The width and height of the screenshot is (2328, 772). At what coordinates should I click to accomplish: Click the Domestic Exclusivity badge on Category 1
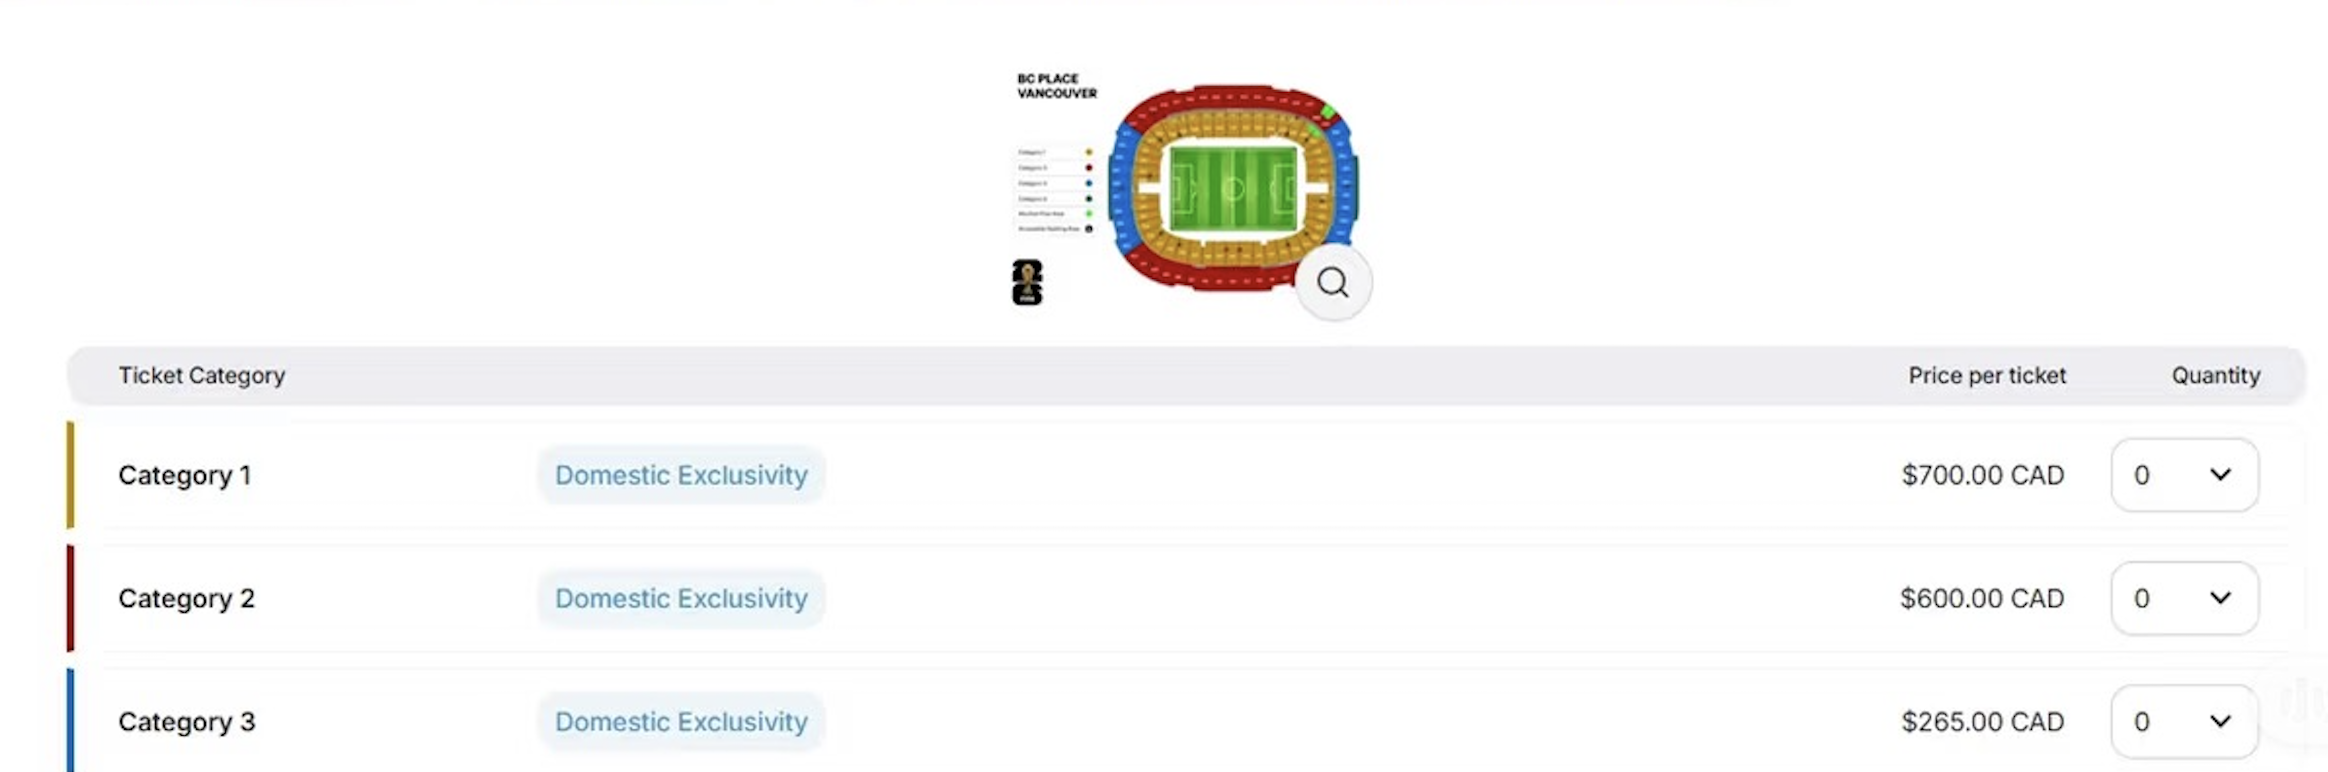tap(681, 476)
